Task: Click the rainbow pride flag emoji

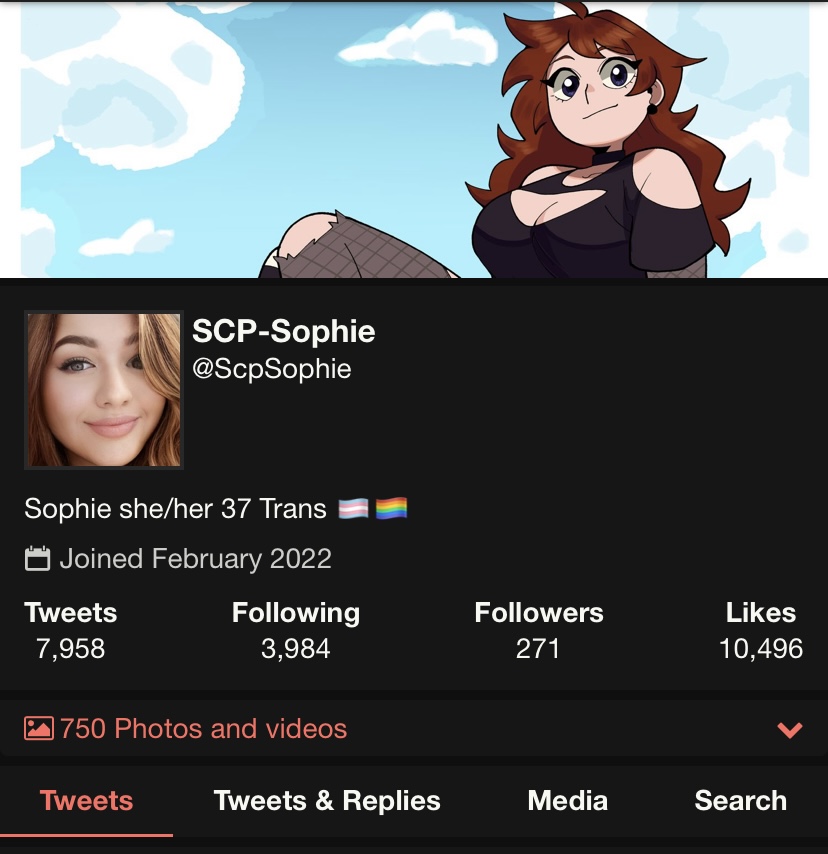Action: (x=391, y=509)
